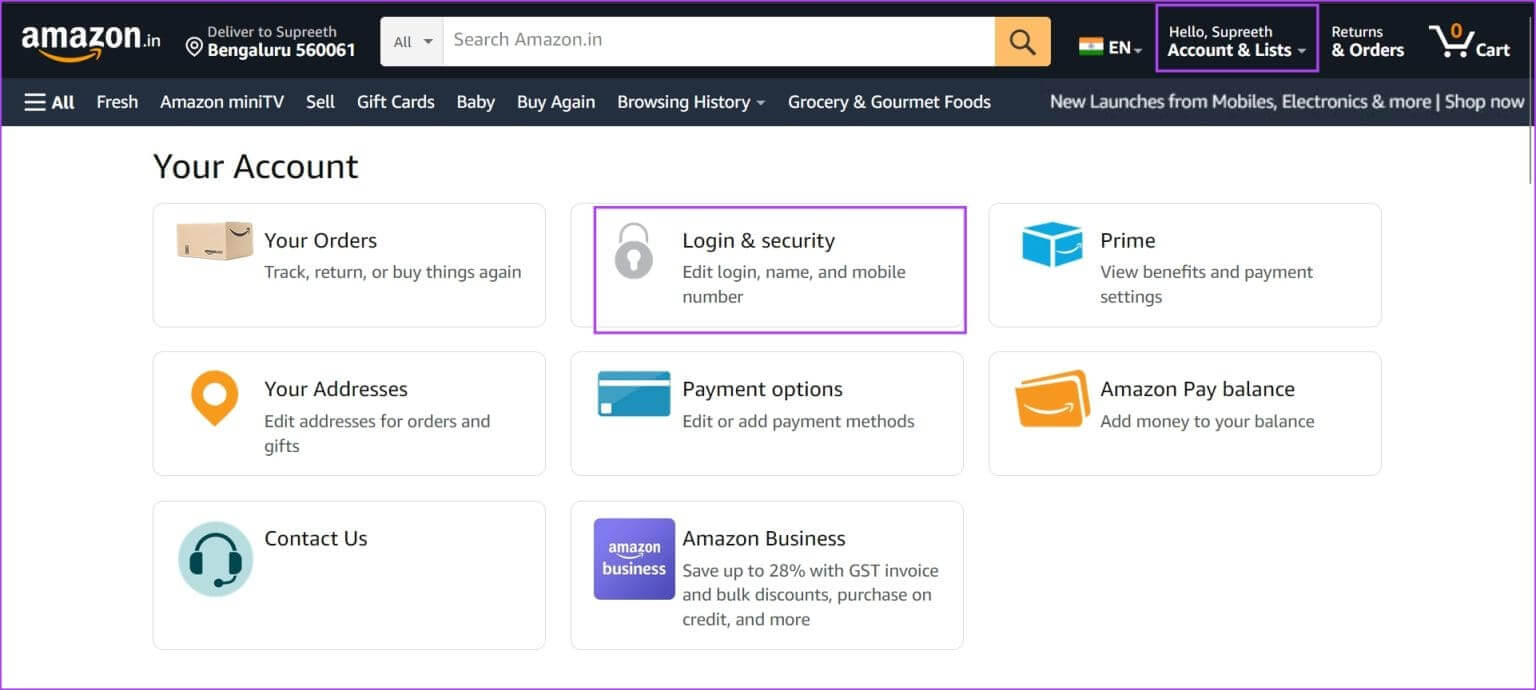The image size is (1536, 690).
Task: Click the Contact Us headset icon
Action: pyautogui.click(x=215, y=558)
